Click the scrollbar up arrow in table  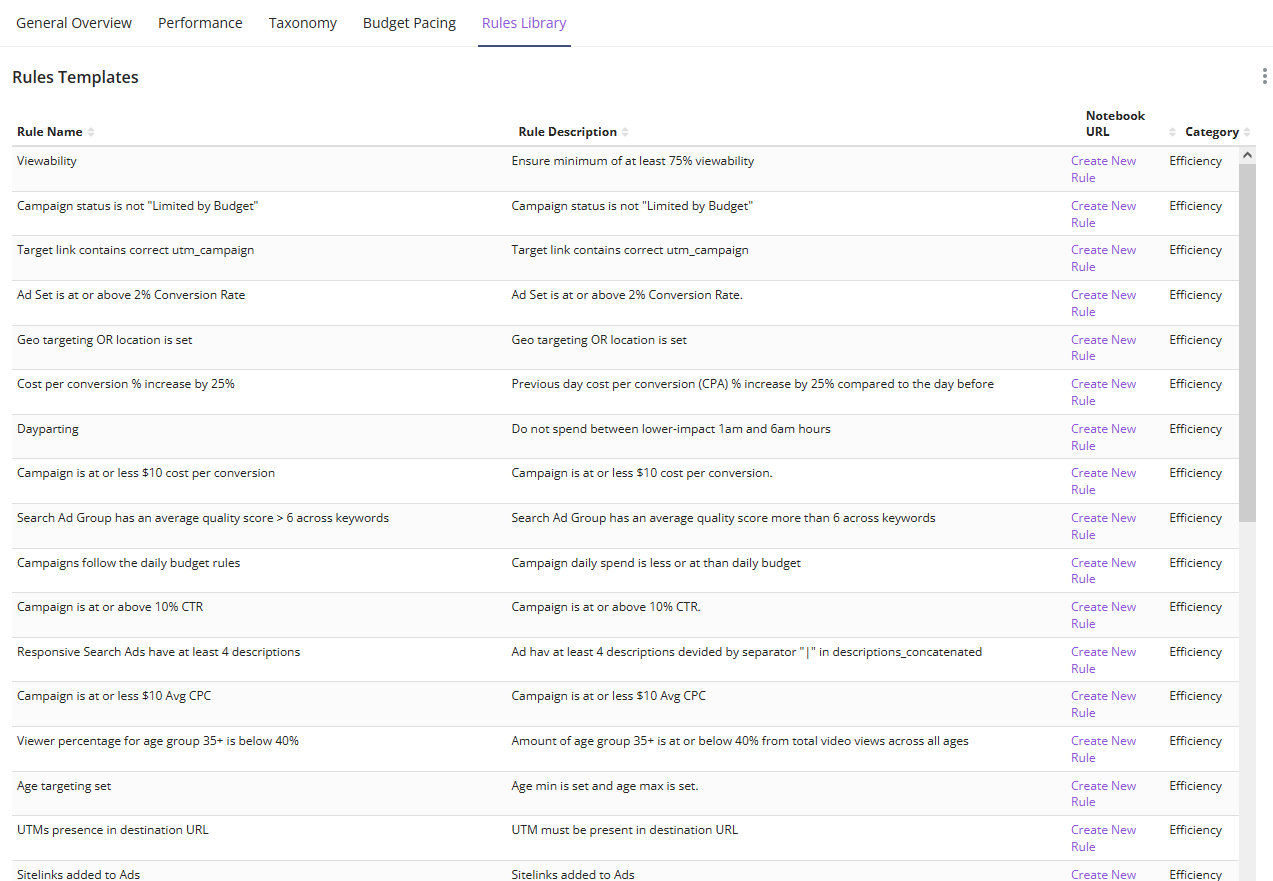[x=1247, y=156]
